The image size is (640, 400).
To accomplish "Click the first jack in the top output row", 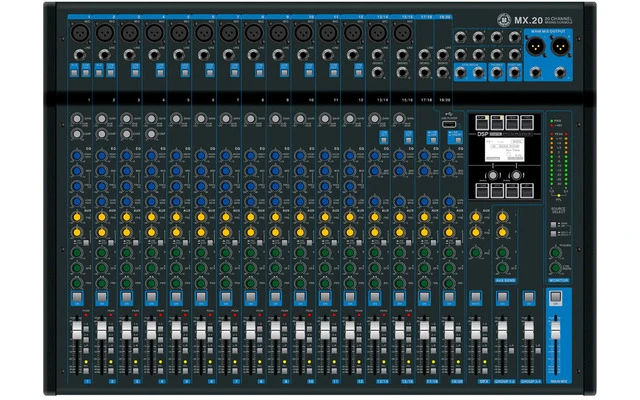I will pos(460,37).
